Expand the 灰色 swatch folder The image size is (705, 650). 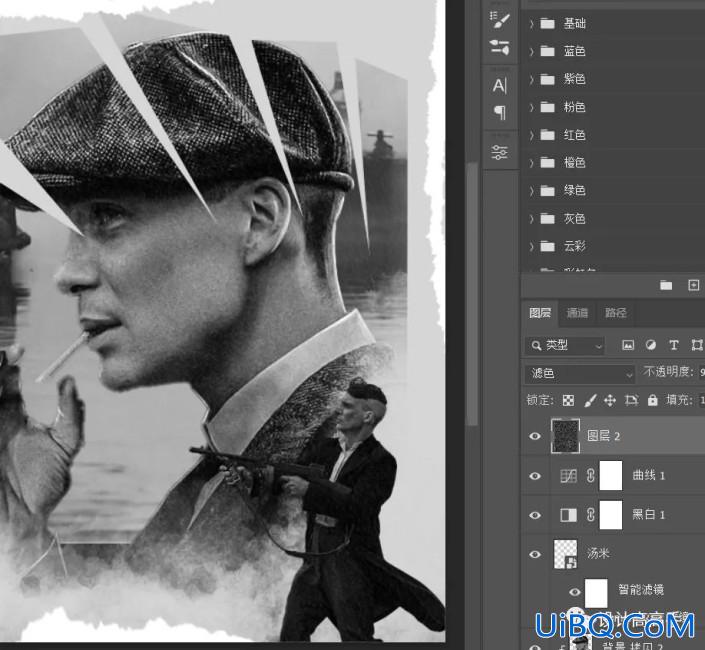[531, 219]
